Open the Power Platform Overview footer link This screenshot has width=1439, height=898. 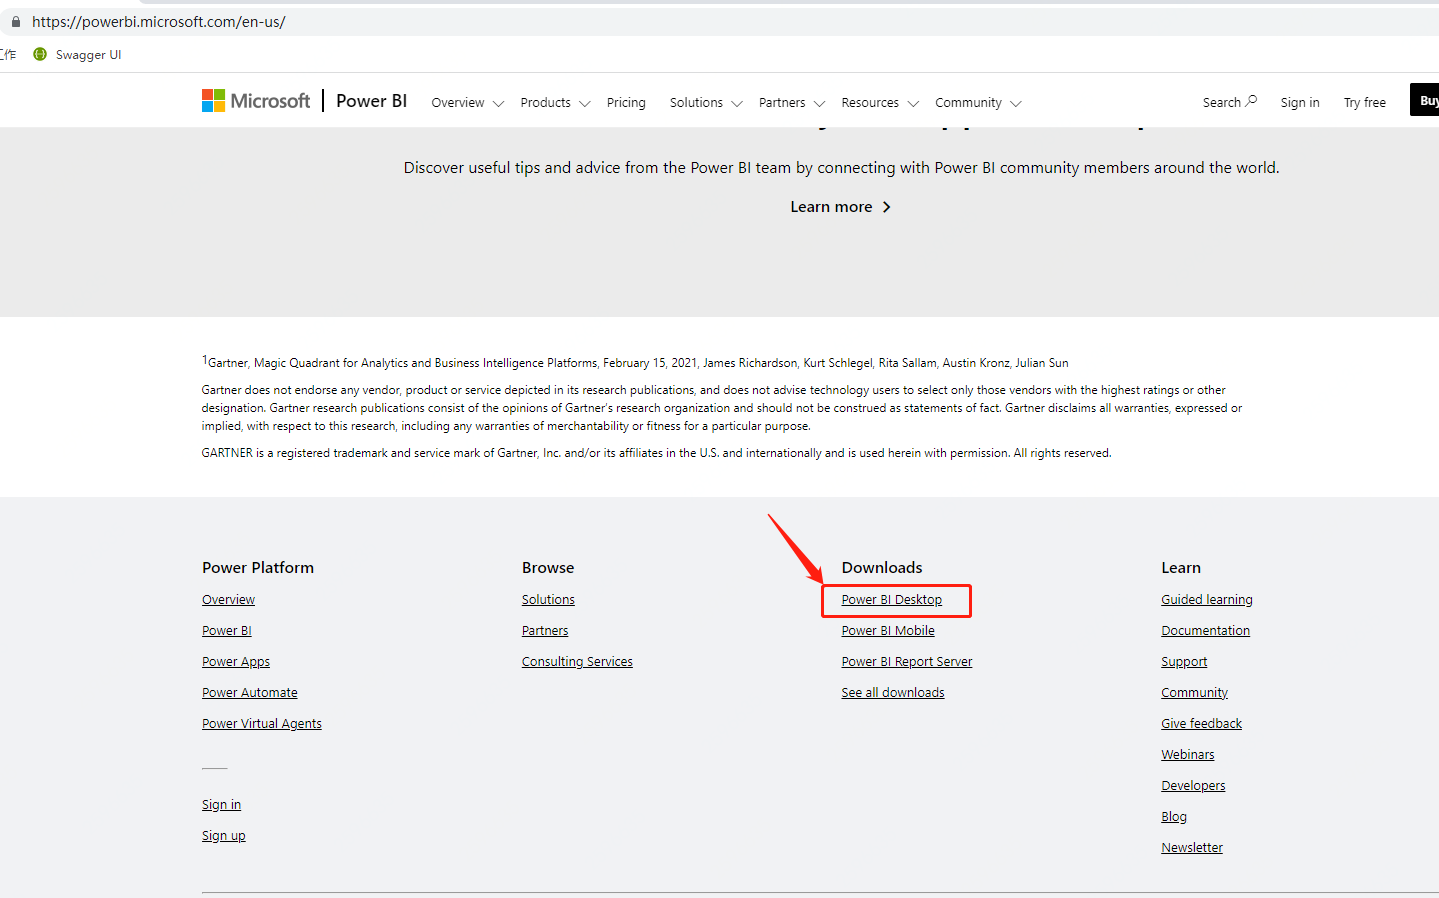tap(228, 600)
